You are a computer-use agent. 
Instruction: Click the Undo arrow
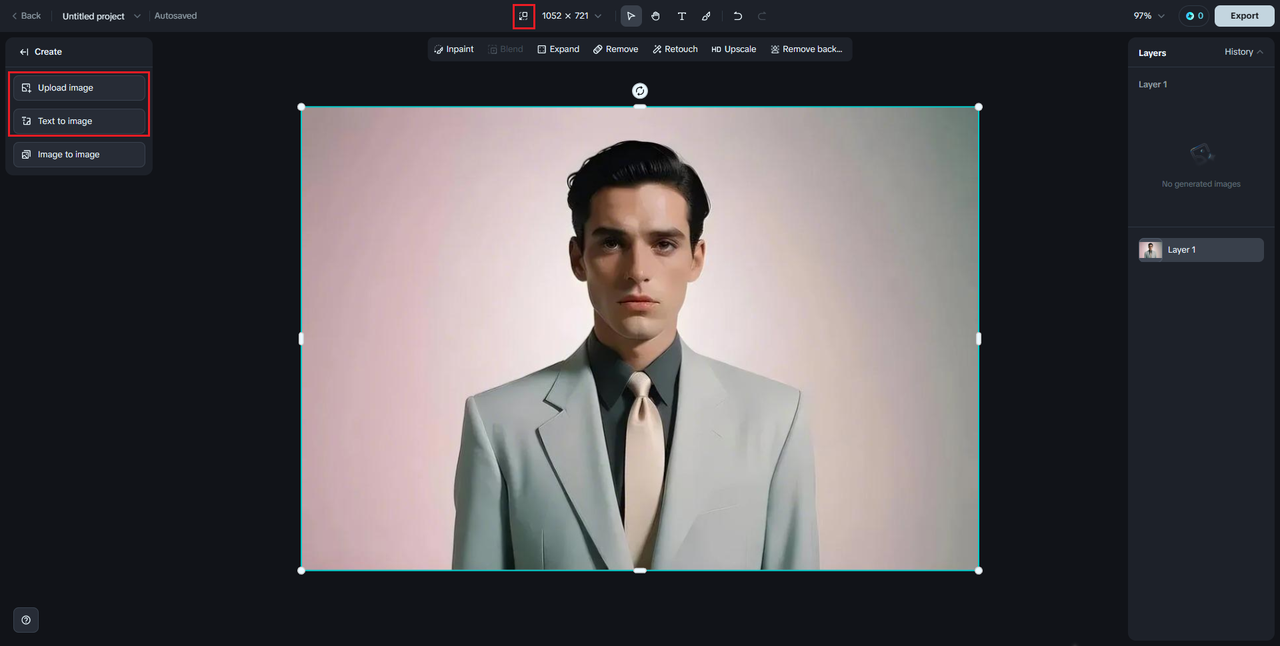pos(737,16)
